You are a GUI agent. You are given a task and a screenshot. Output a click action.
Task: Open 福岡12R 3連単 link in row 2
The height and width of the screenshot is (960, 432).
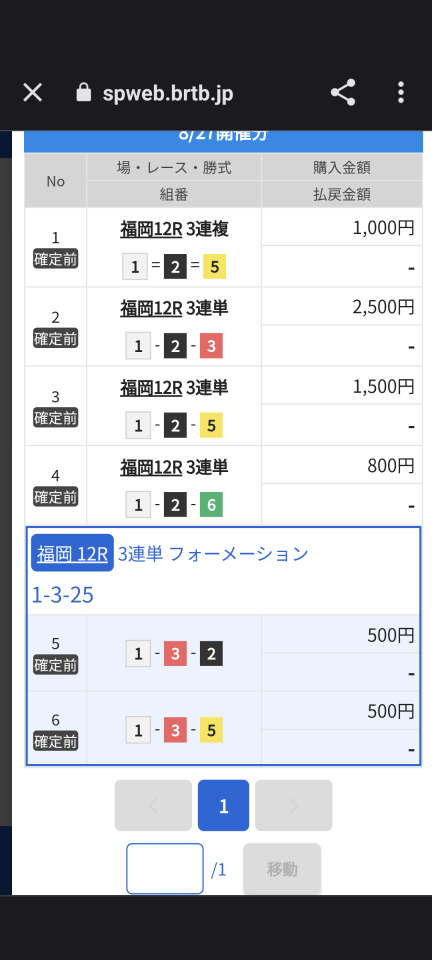click(151, 309)
